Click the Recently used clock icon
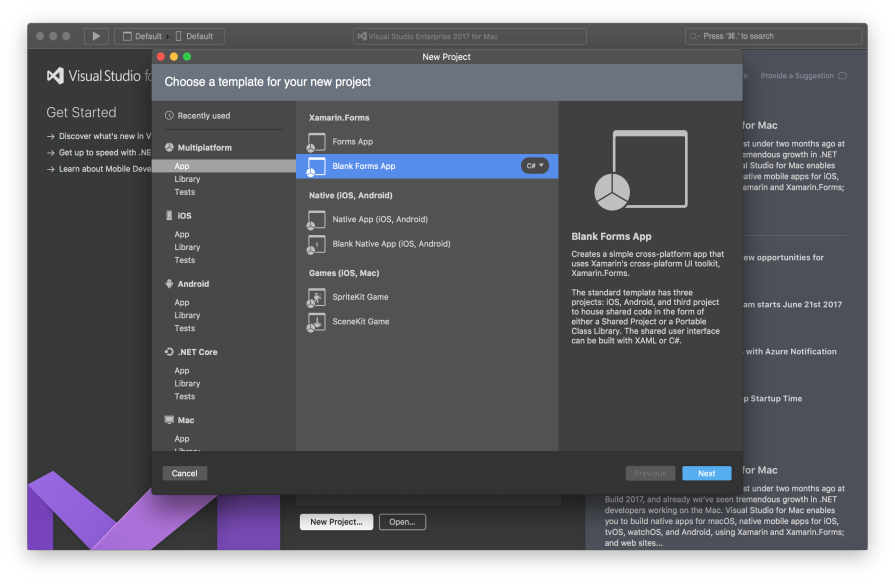 [x=169, y=115]
